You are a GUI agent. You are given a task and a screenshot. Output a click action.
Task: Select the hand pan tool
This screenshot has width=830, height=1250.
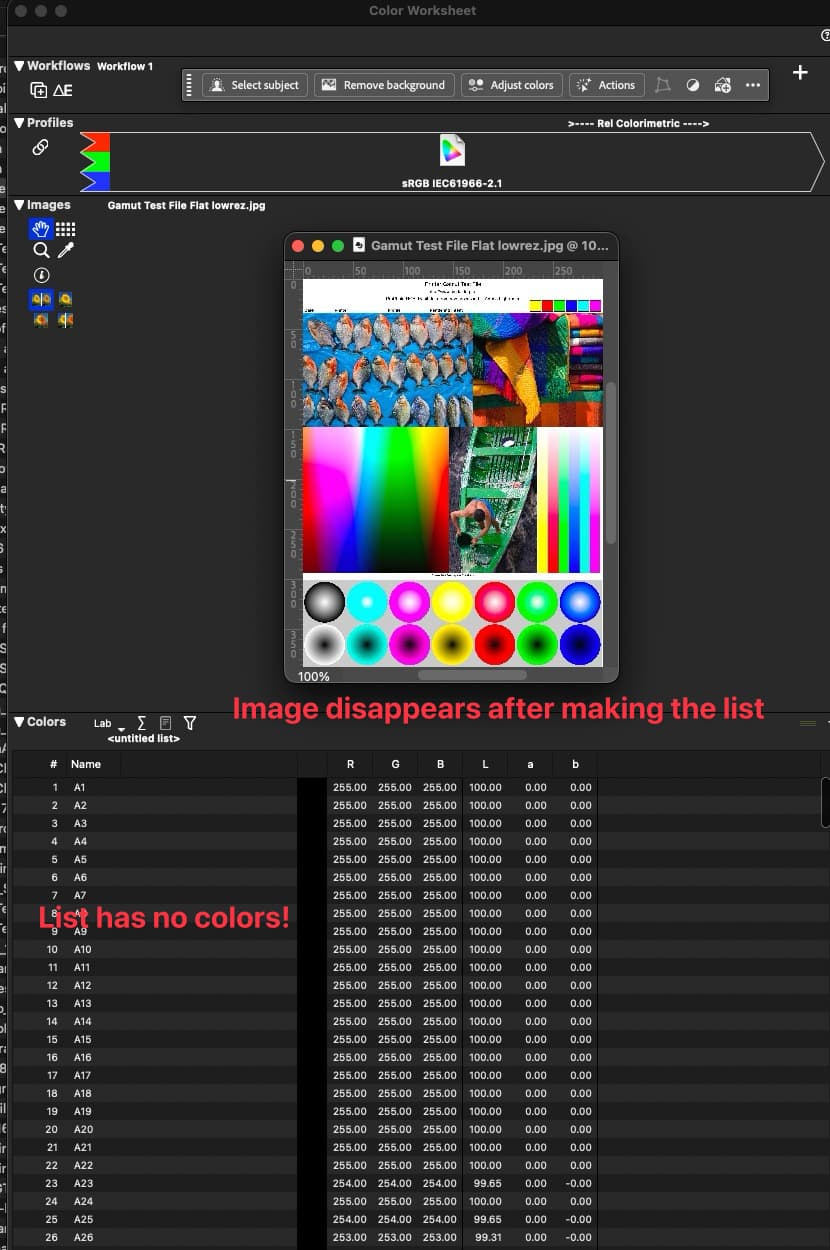pyautogui.click(x=41, y=229)
